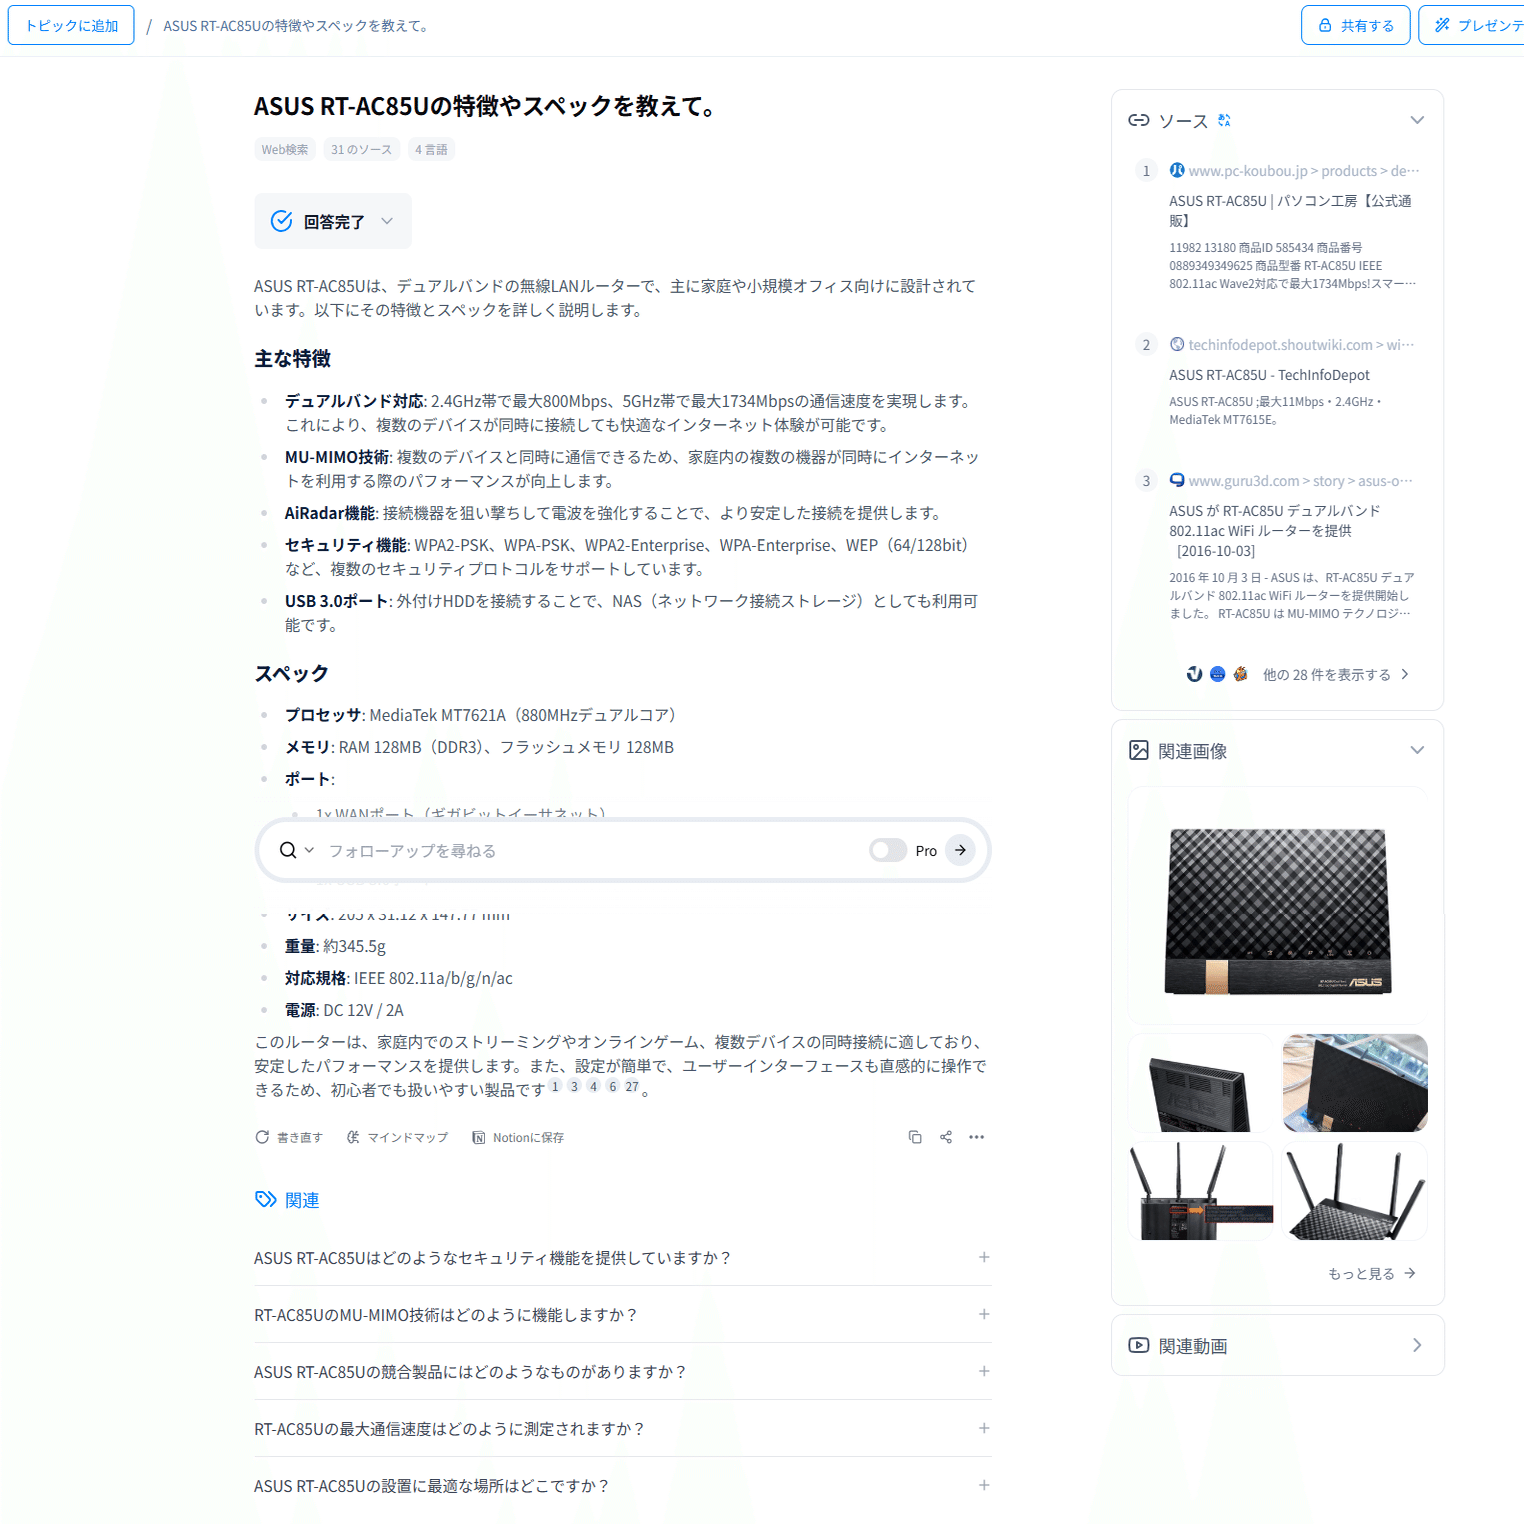Open more options via the three-dot icon
1524x1524 pixels.
click(977, 1137)
